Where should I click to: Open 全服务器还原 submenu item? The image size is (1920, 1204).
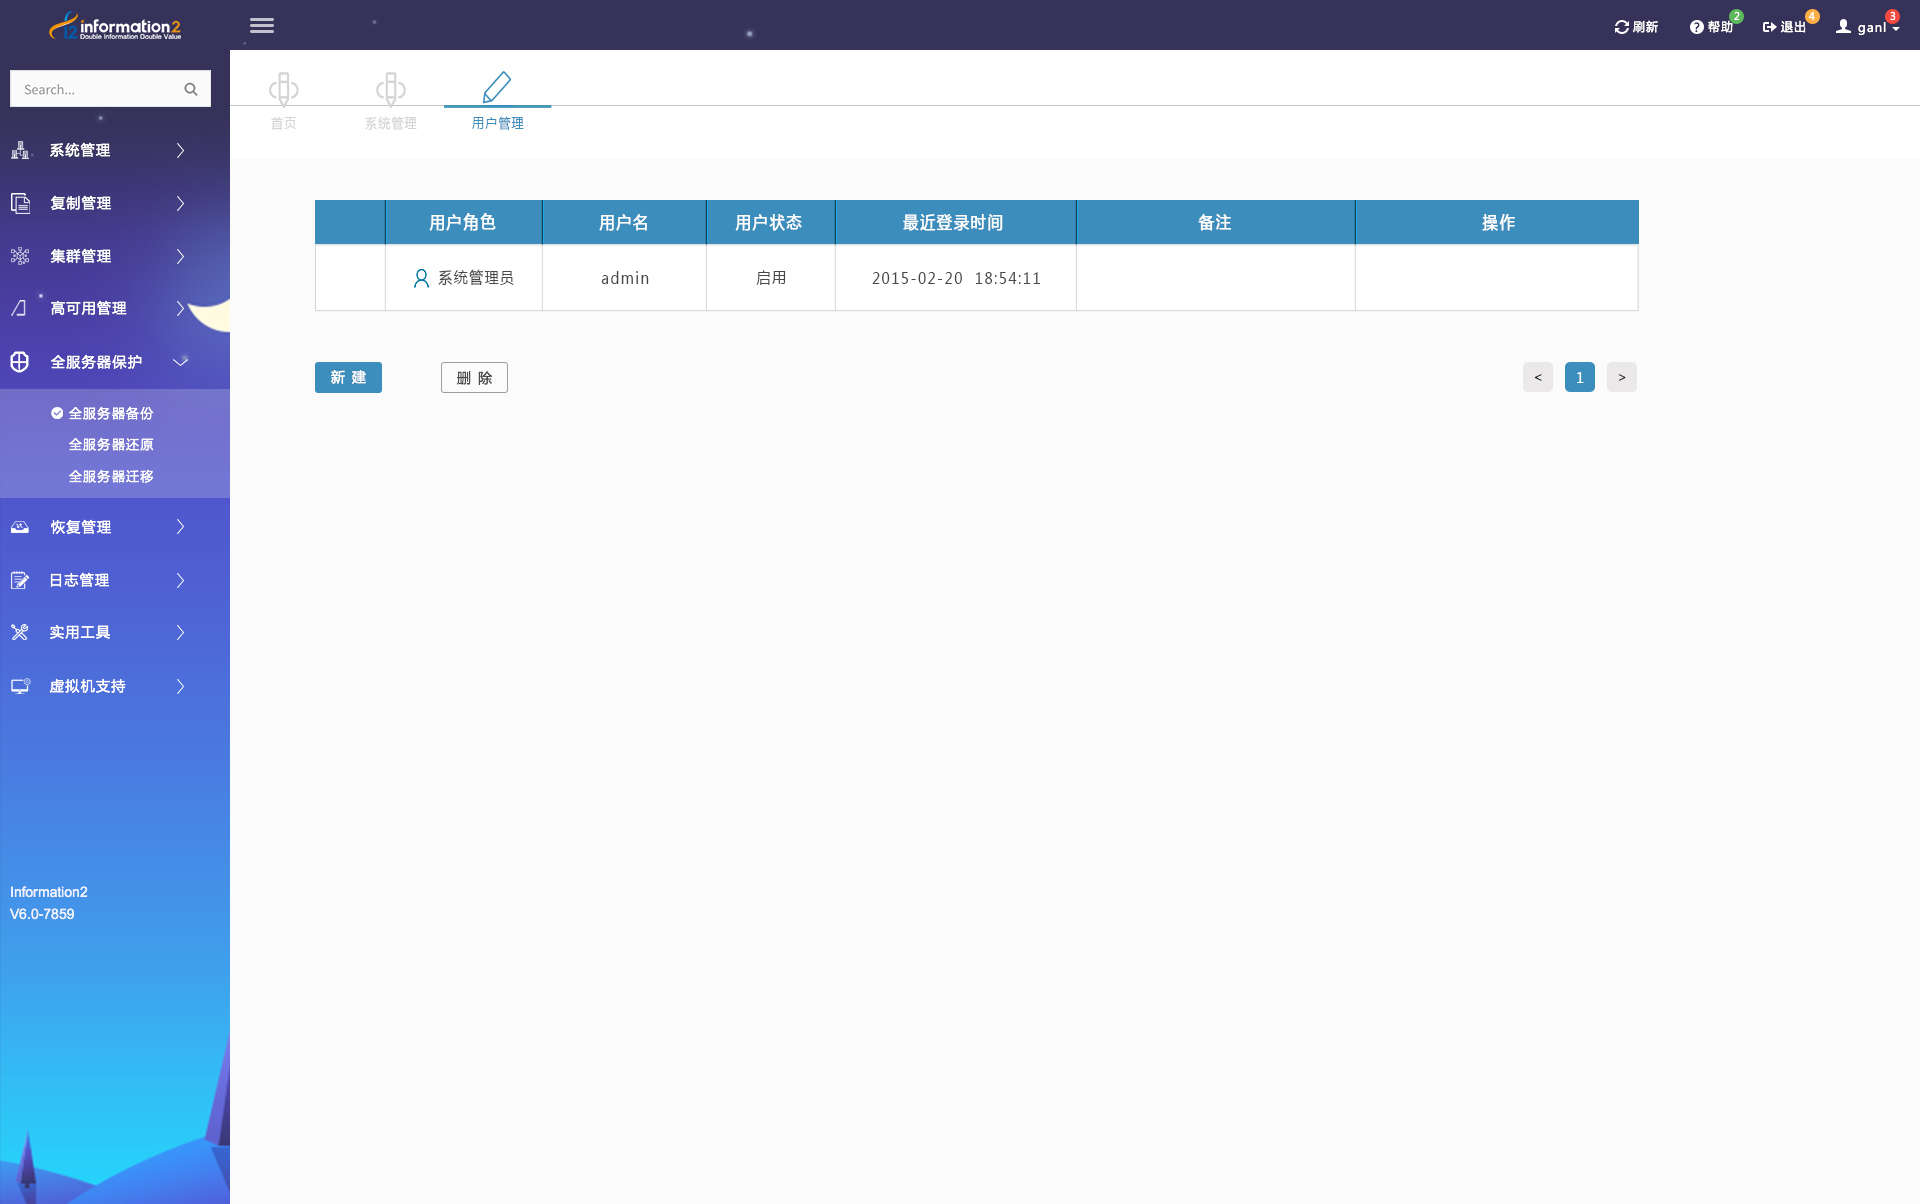(110, 444)
